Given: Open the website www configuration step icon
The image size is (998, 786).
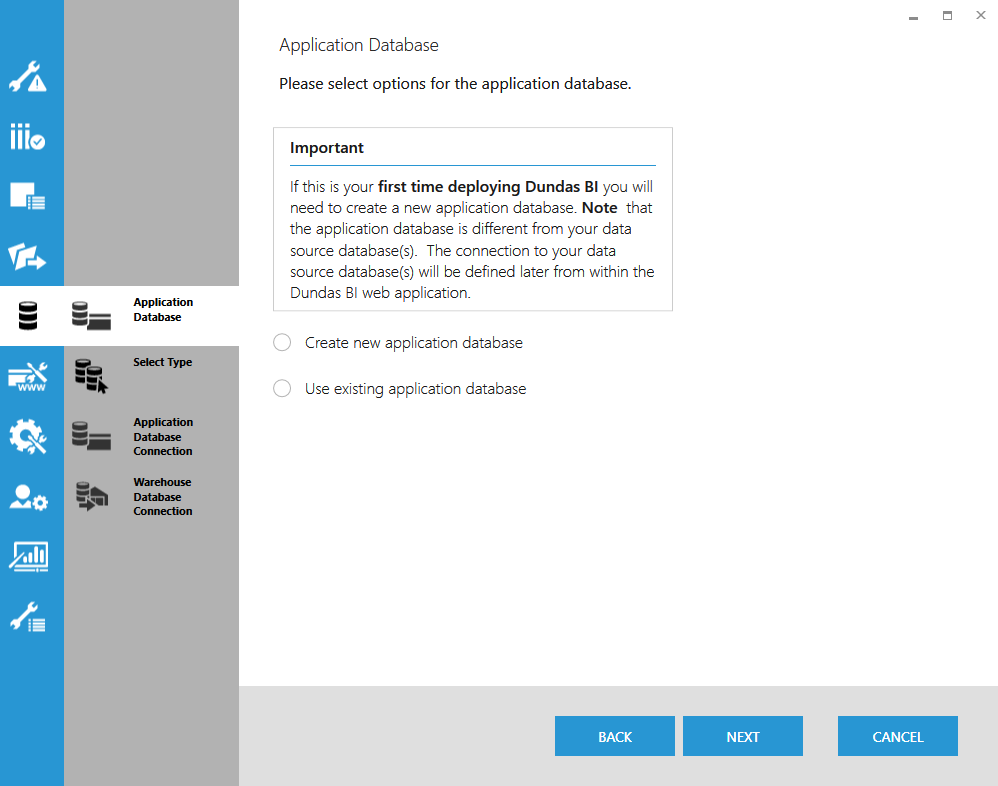Looking at the screenshot, I should pyautogui.click(x=27, y=376).
